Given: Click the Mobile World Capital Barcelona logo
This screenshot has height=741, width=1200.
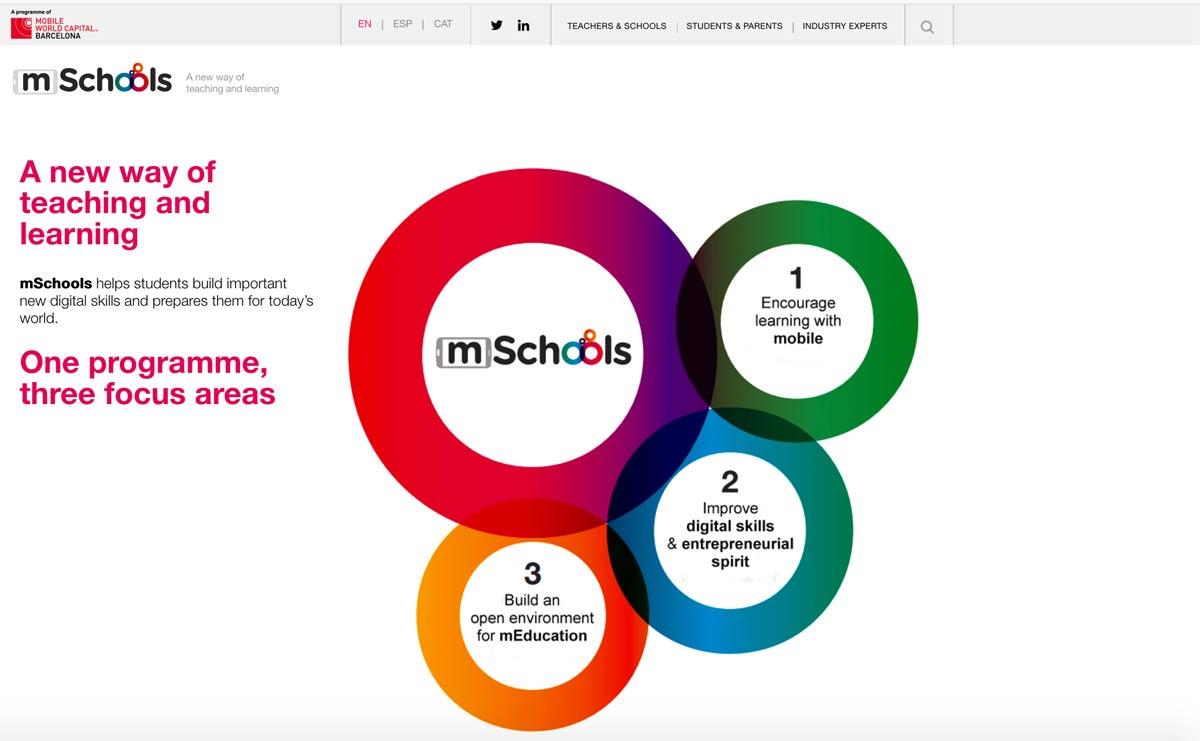Looking at the screenshot, I should (x=54, y=25).
